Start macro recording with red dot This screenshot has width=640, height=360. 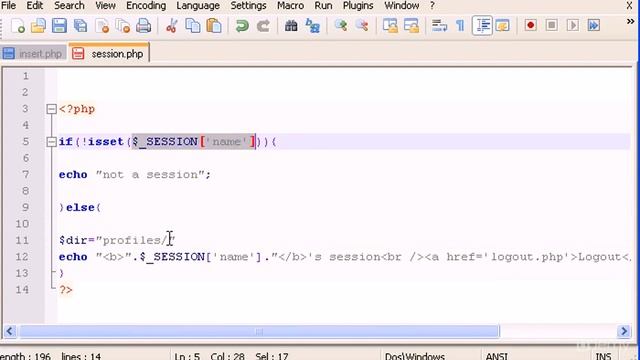[531, 25]
